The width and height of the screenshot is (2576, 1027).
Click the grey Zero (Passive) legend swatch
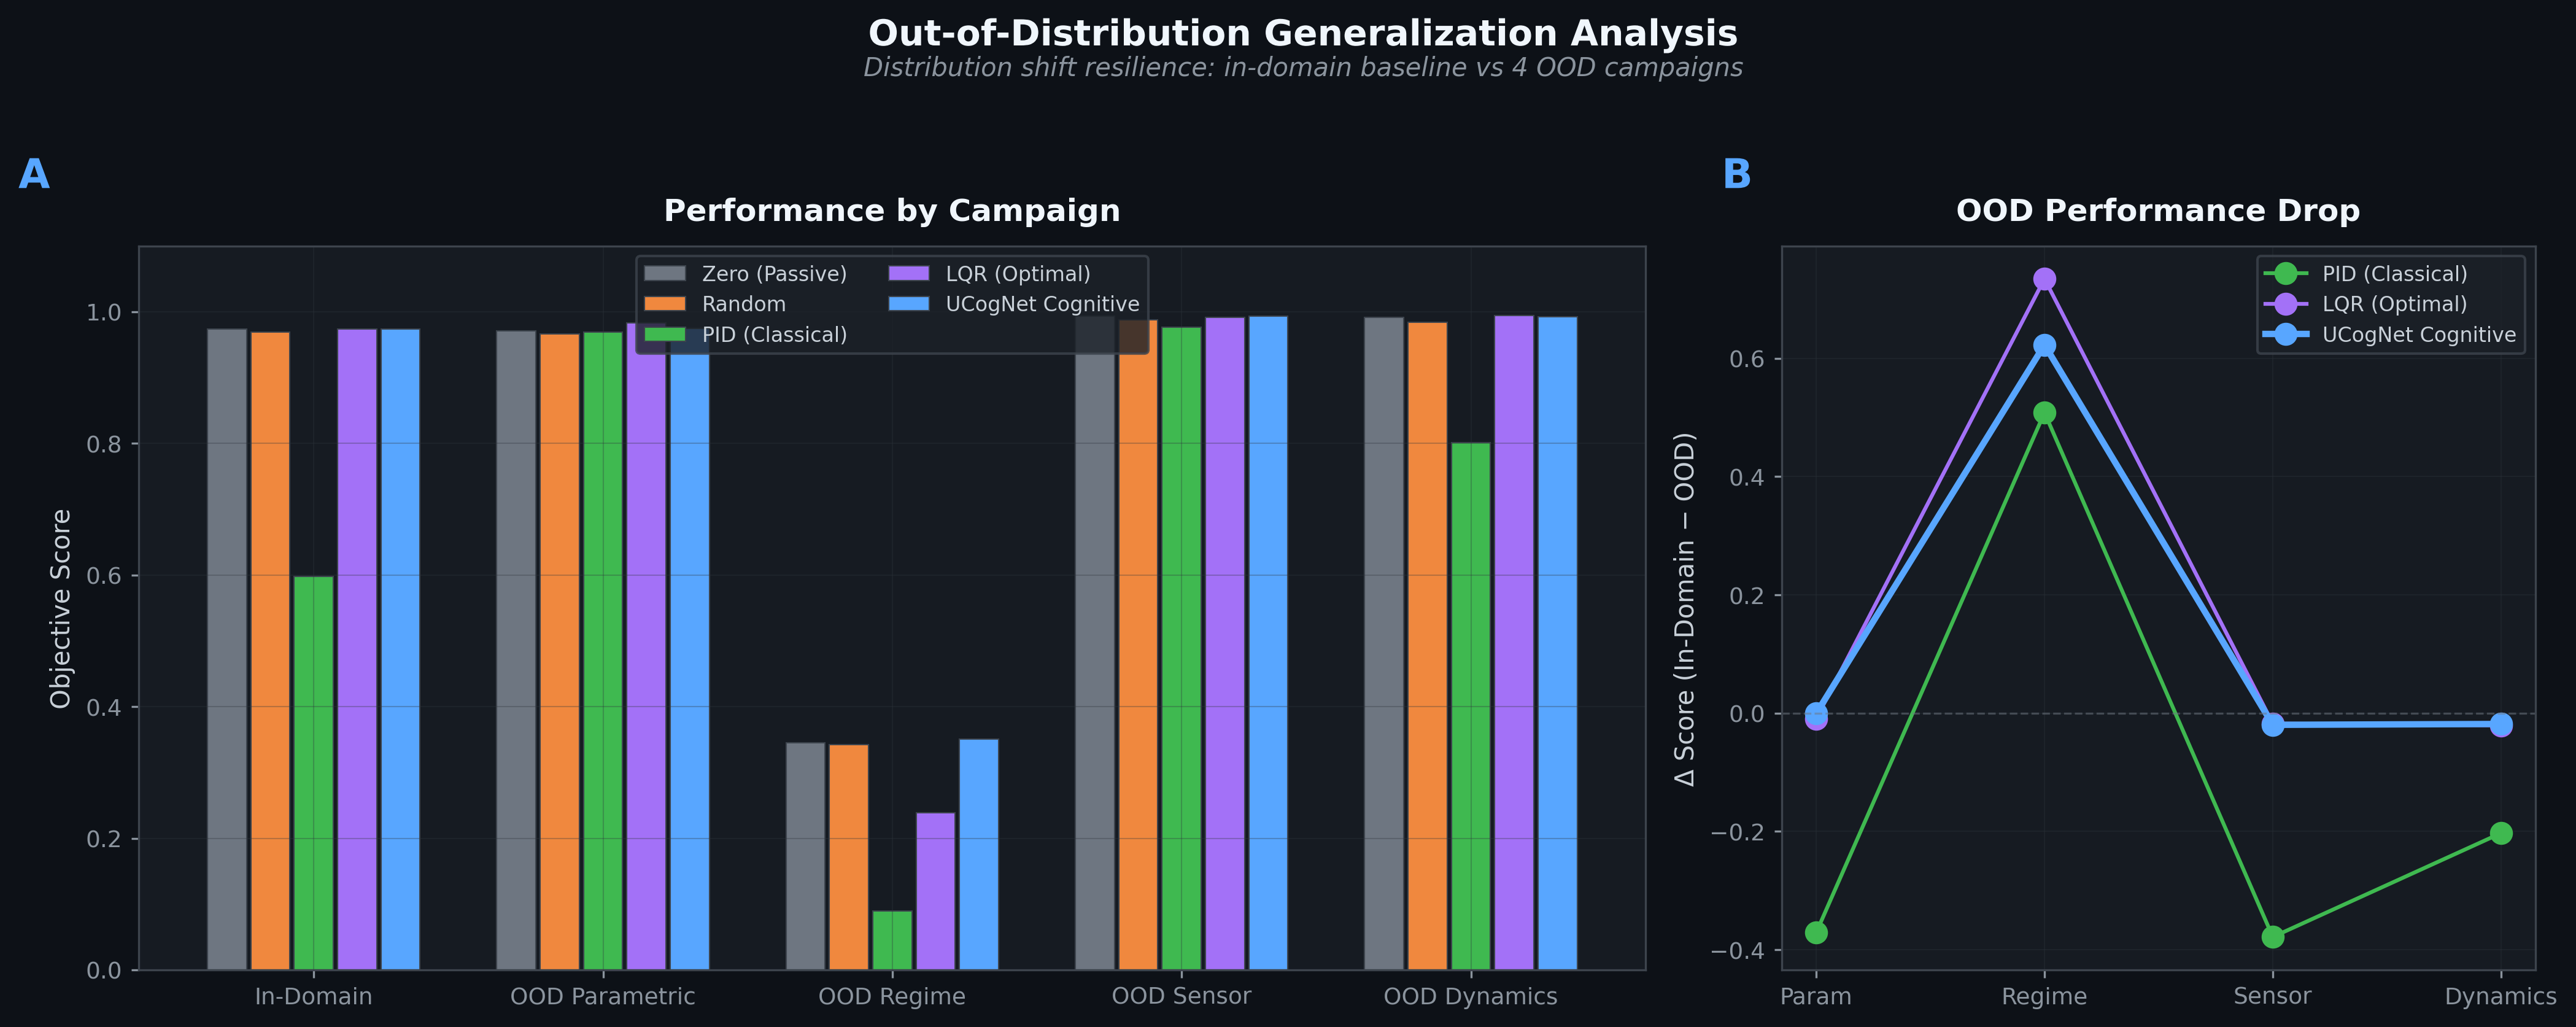665,274
